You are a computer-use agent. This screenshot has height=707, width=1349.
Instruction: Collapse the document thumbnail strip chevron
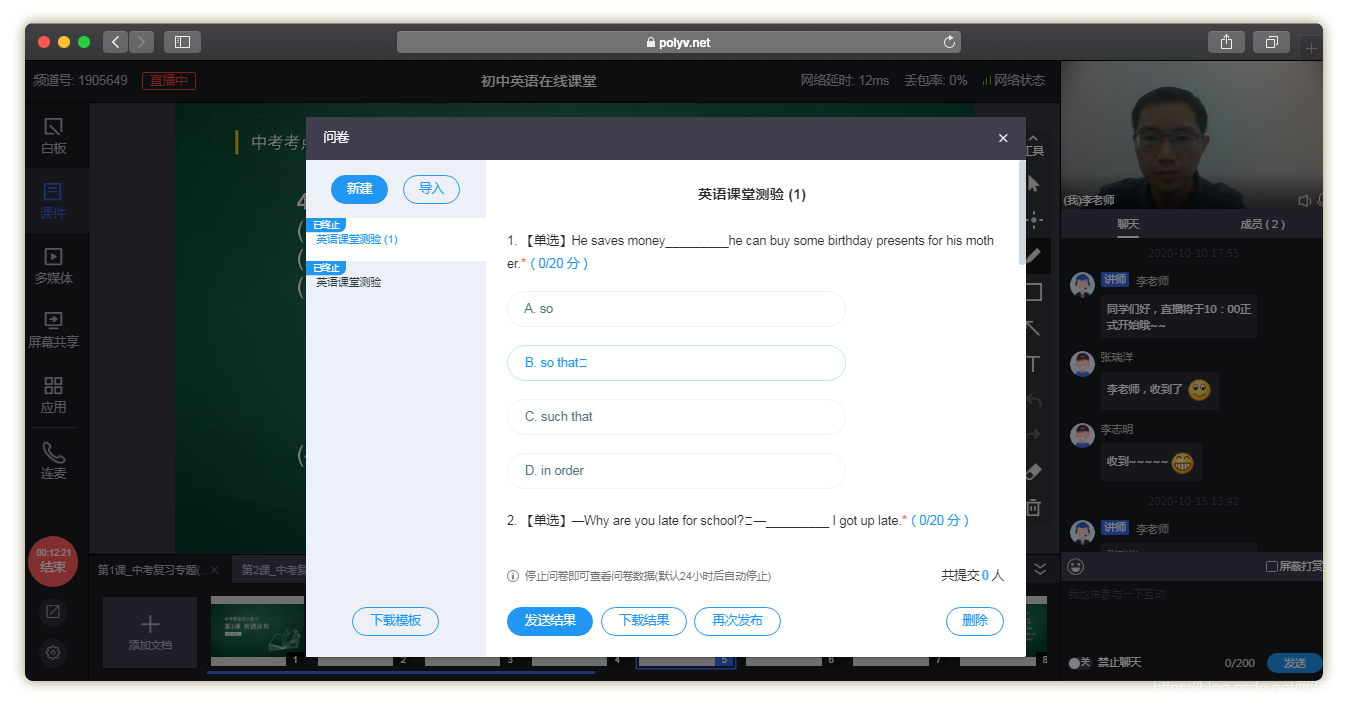pyautogui.click(x=1040, y=569)
